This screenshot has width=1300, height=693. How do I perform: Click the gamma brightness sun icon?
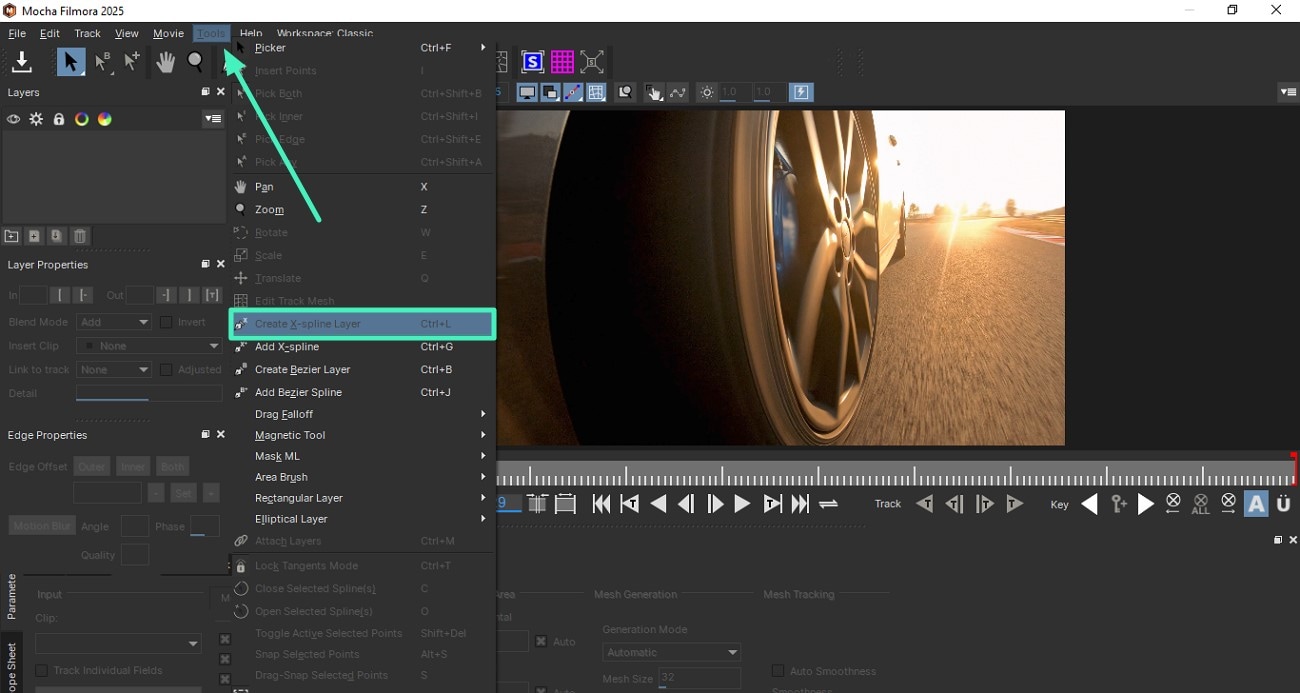(x=706, y=92)
